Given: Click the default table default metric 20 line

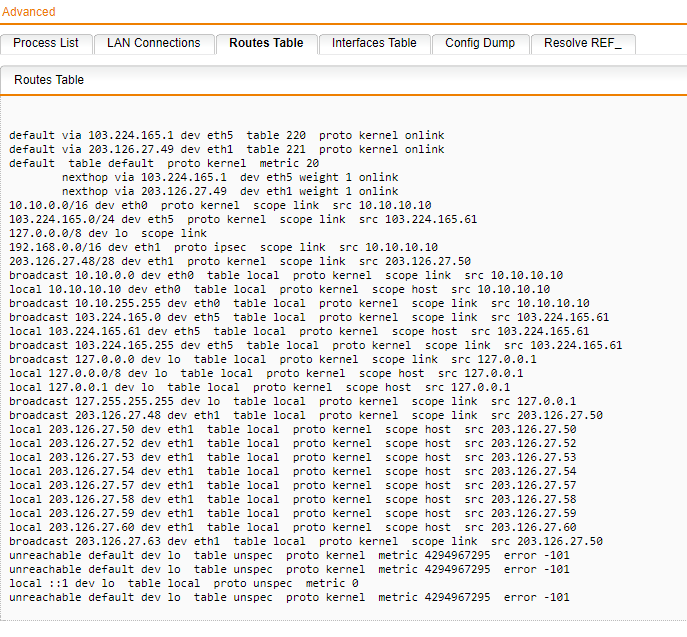Looking at the screenshot, I should [x=164, y=163].
